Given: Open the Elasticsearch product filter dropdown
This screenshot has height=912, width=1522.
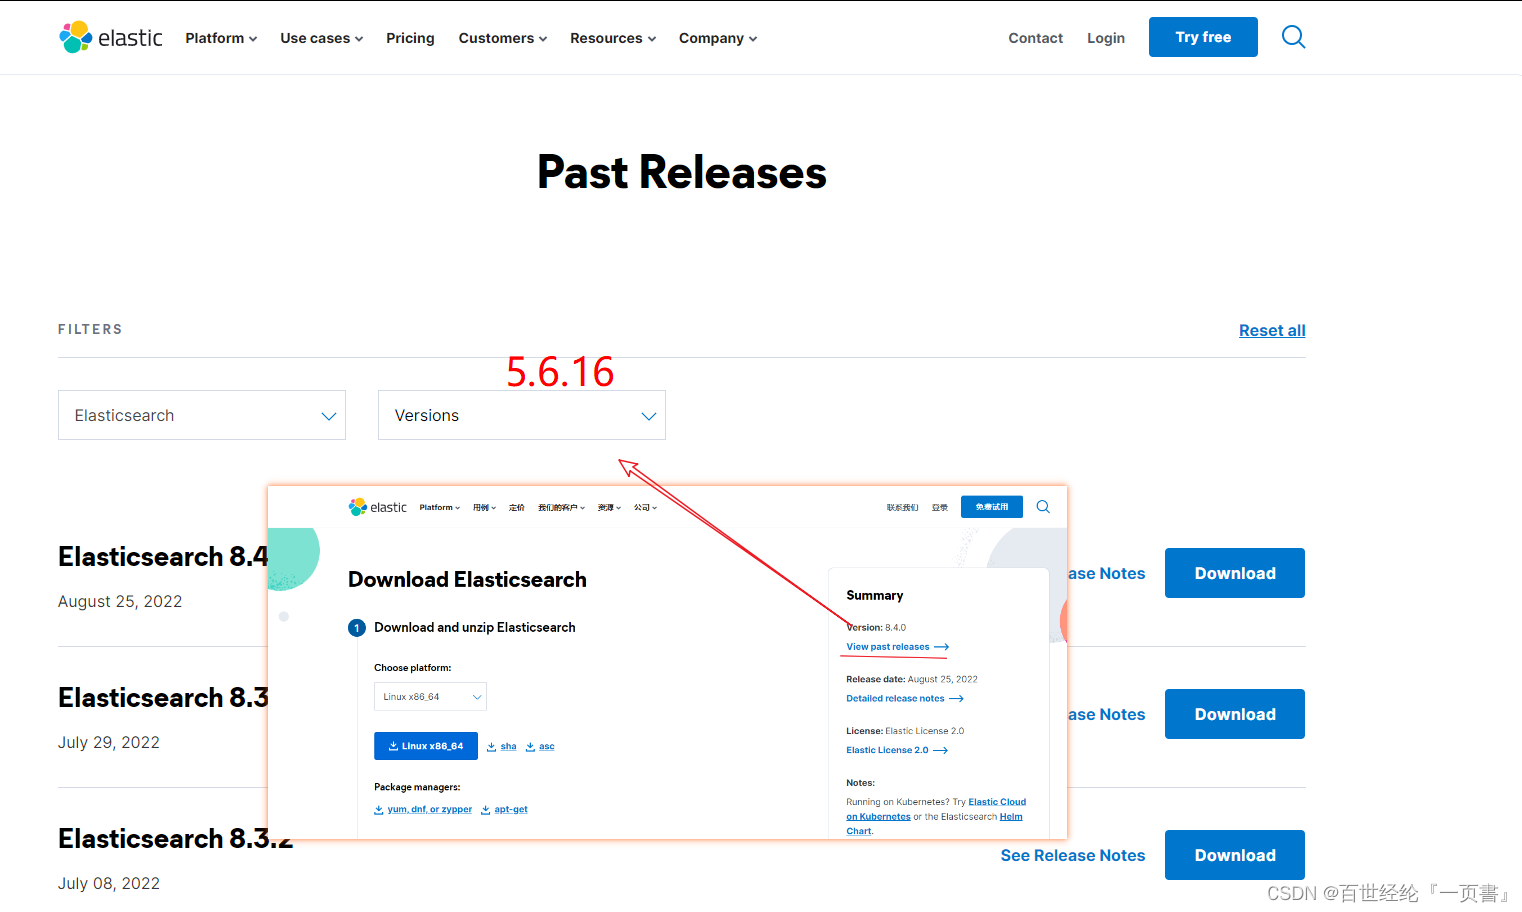Looking at the screenshot, I should coord(202,415).
